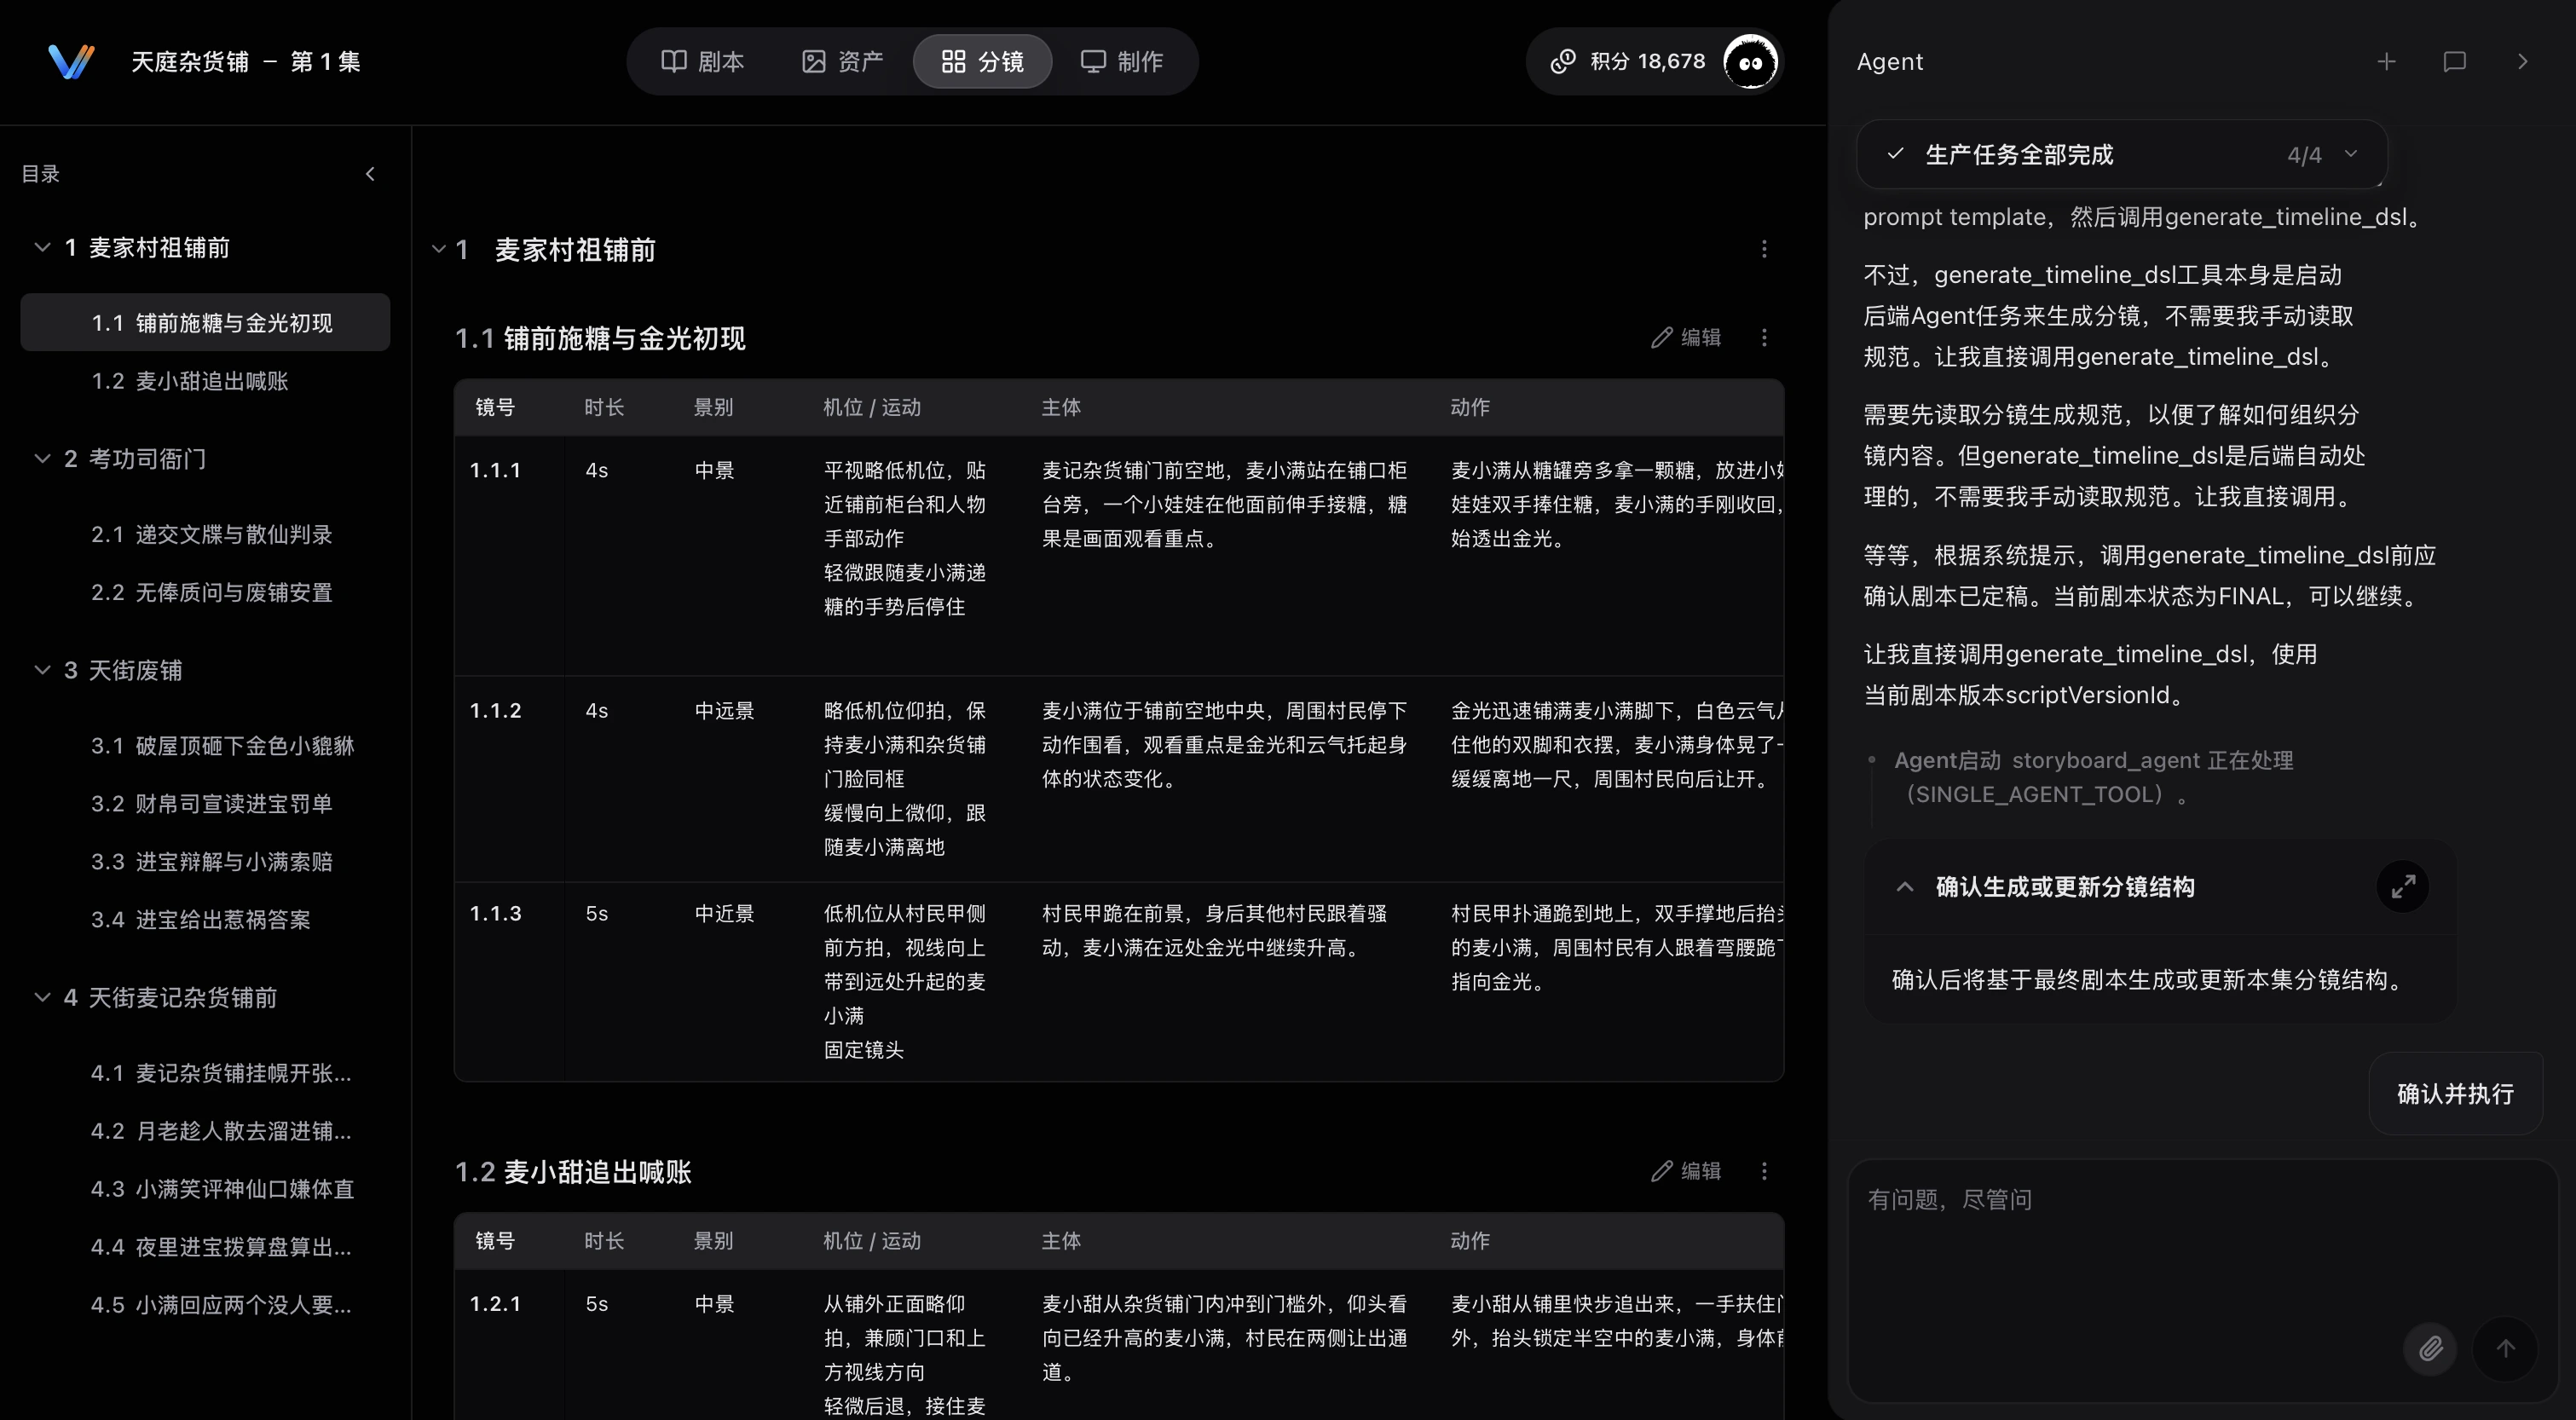Click project title 天庭杂货铺 – 第 1 集
2576x1420 pixels.
click(245, 61)
